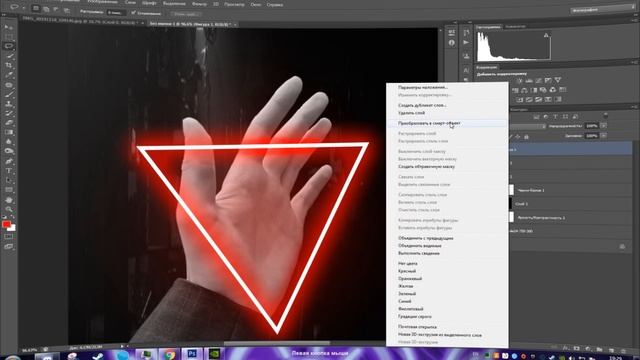
Task: Toggle the anti-aliasing checkbox in options bar
Action: pos(133,13)
